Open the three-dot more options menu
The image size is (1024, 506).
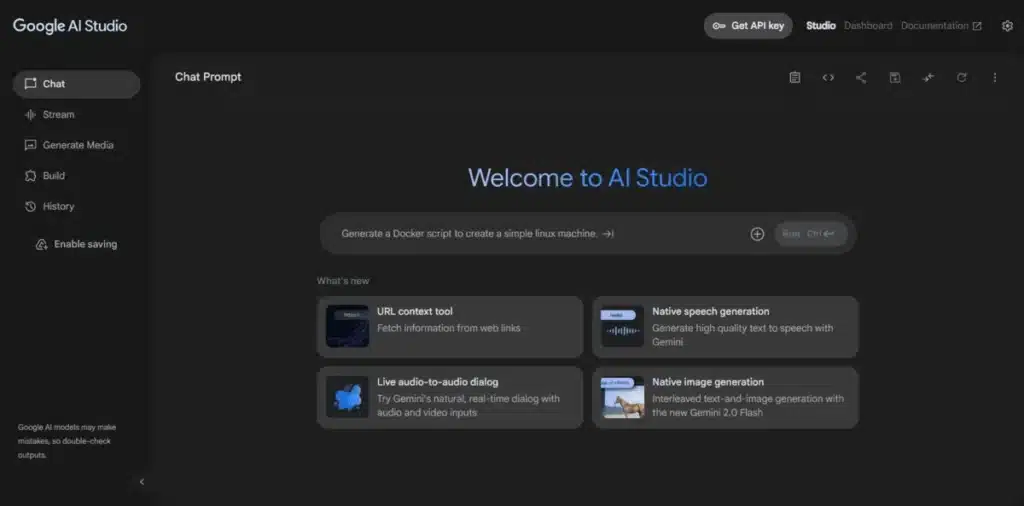(995, 78)
